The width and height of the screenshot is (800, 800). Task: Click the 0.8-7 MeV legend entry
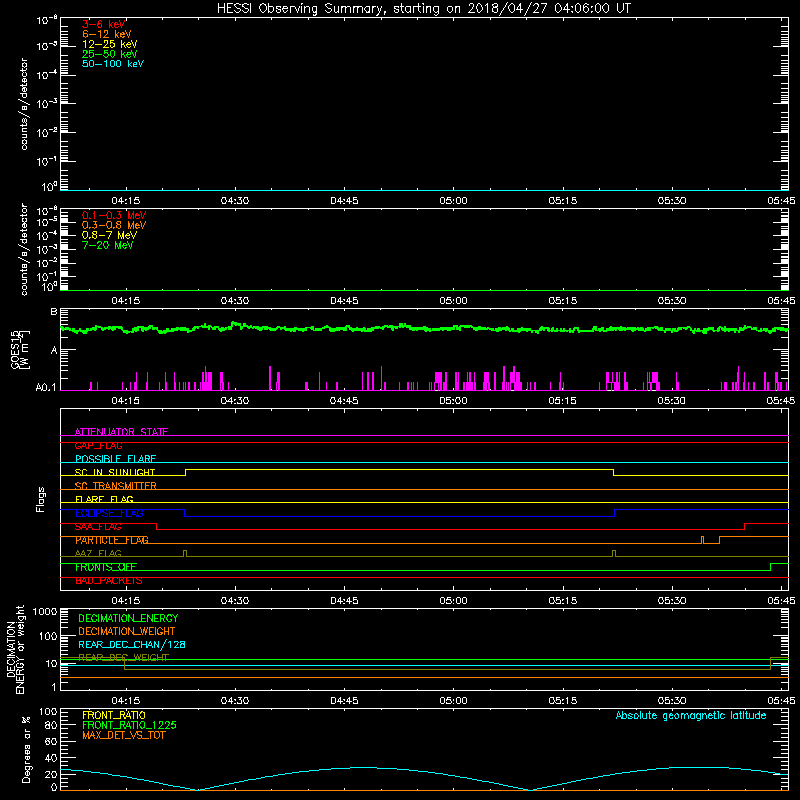(x=109, y=235)
